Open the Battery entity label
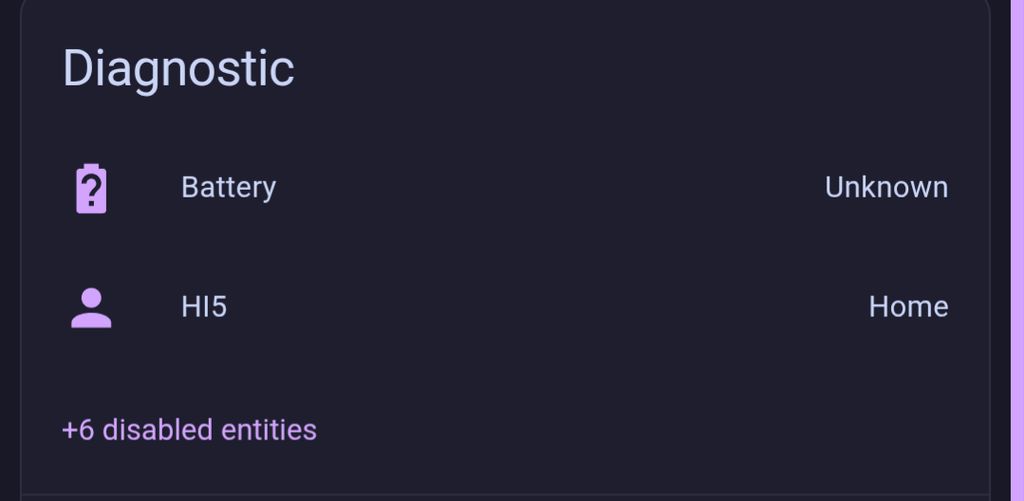The height and width of the screenshot is (501, 1024). [228, 187]
